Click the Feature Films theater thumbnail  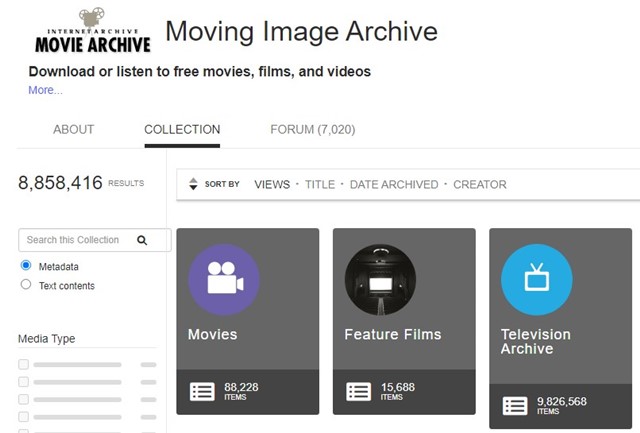tap(380, 280)
